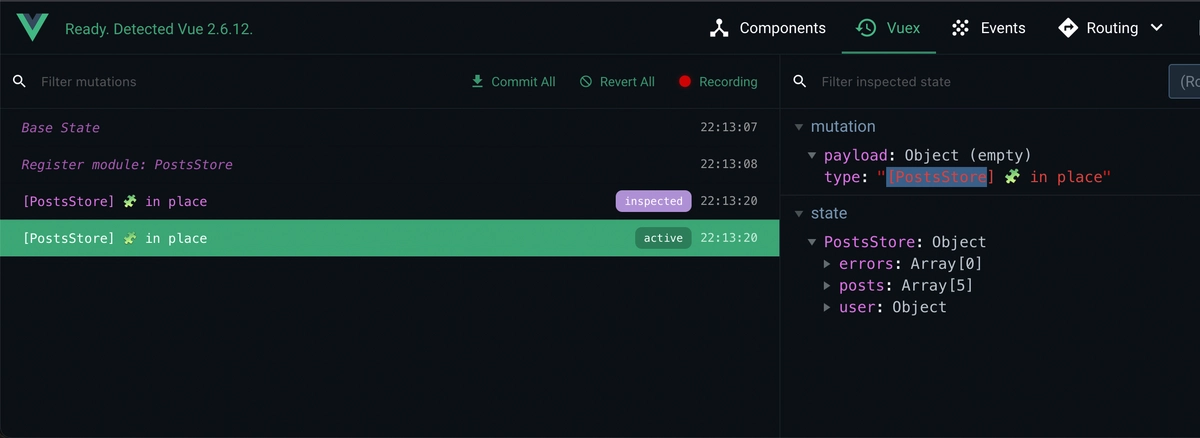Click the Events dots icon
This screenshot has width=1200, height=438.
(x=960, y=28)
